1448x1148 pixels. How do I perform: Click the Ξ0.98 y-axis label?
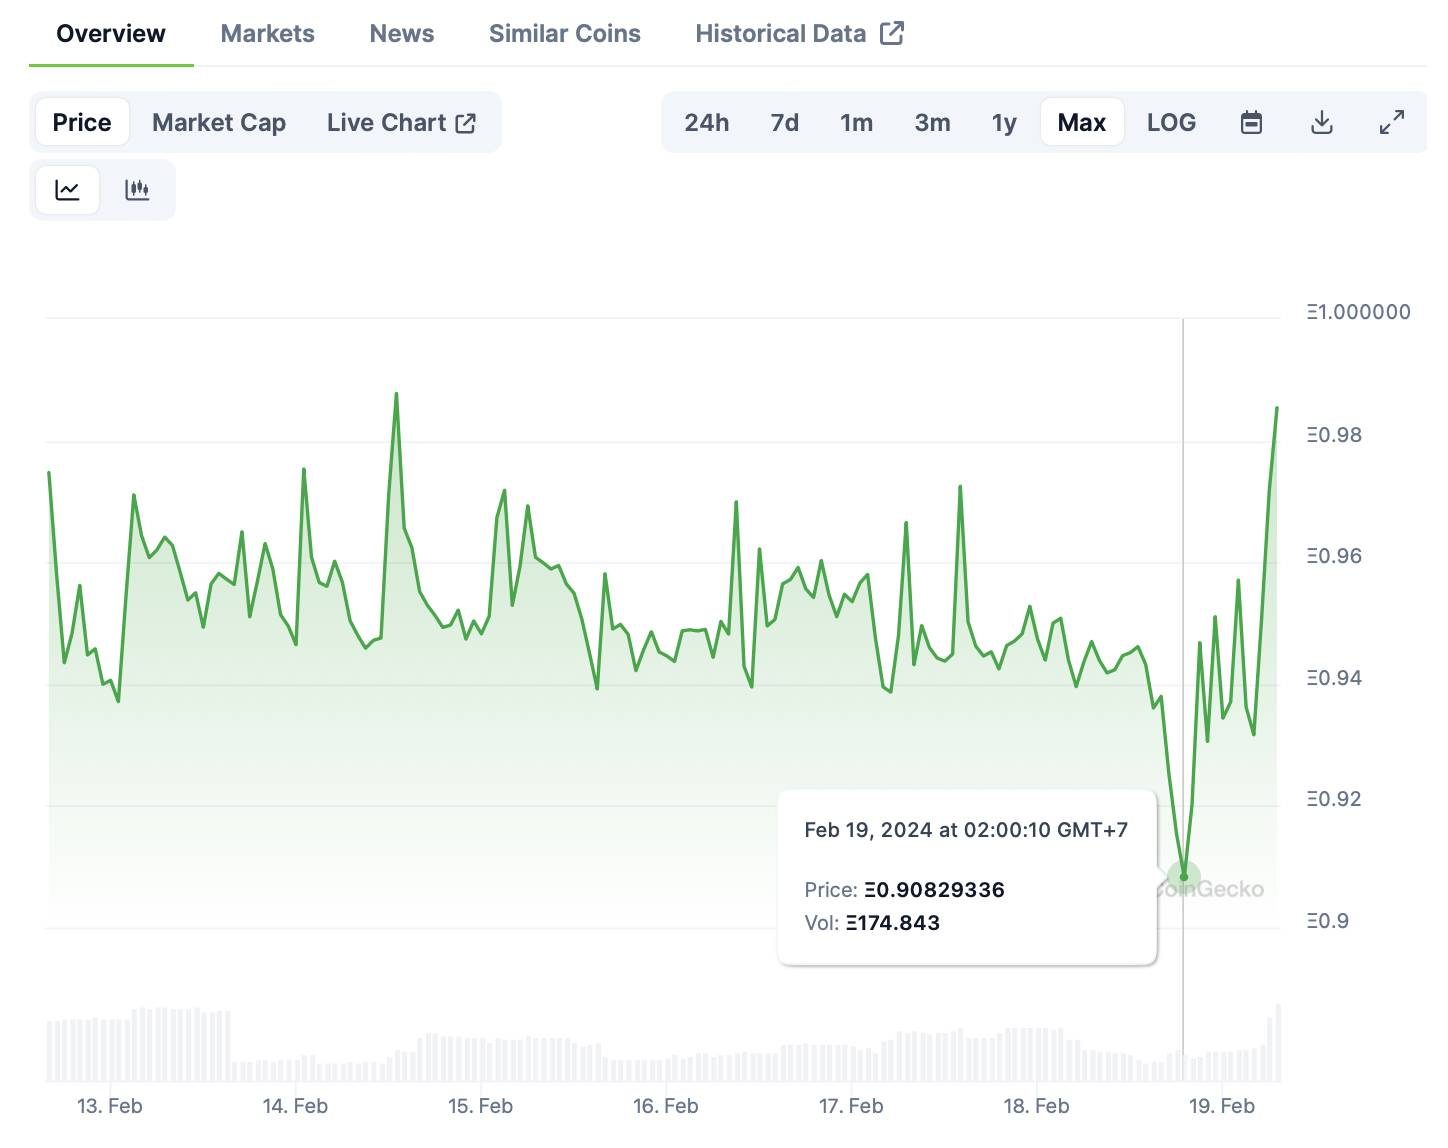1334,435
